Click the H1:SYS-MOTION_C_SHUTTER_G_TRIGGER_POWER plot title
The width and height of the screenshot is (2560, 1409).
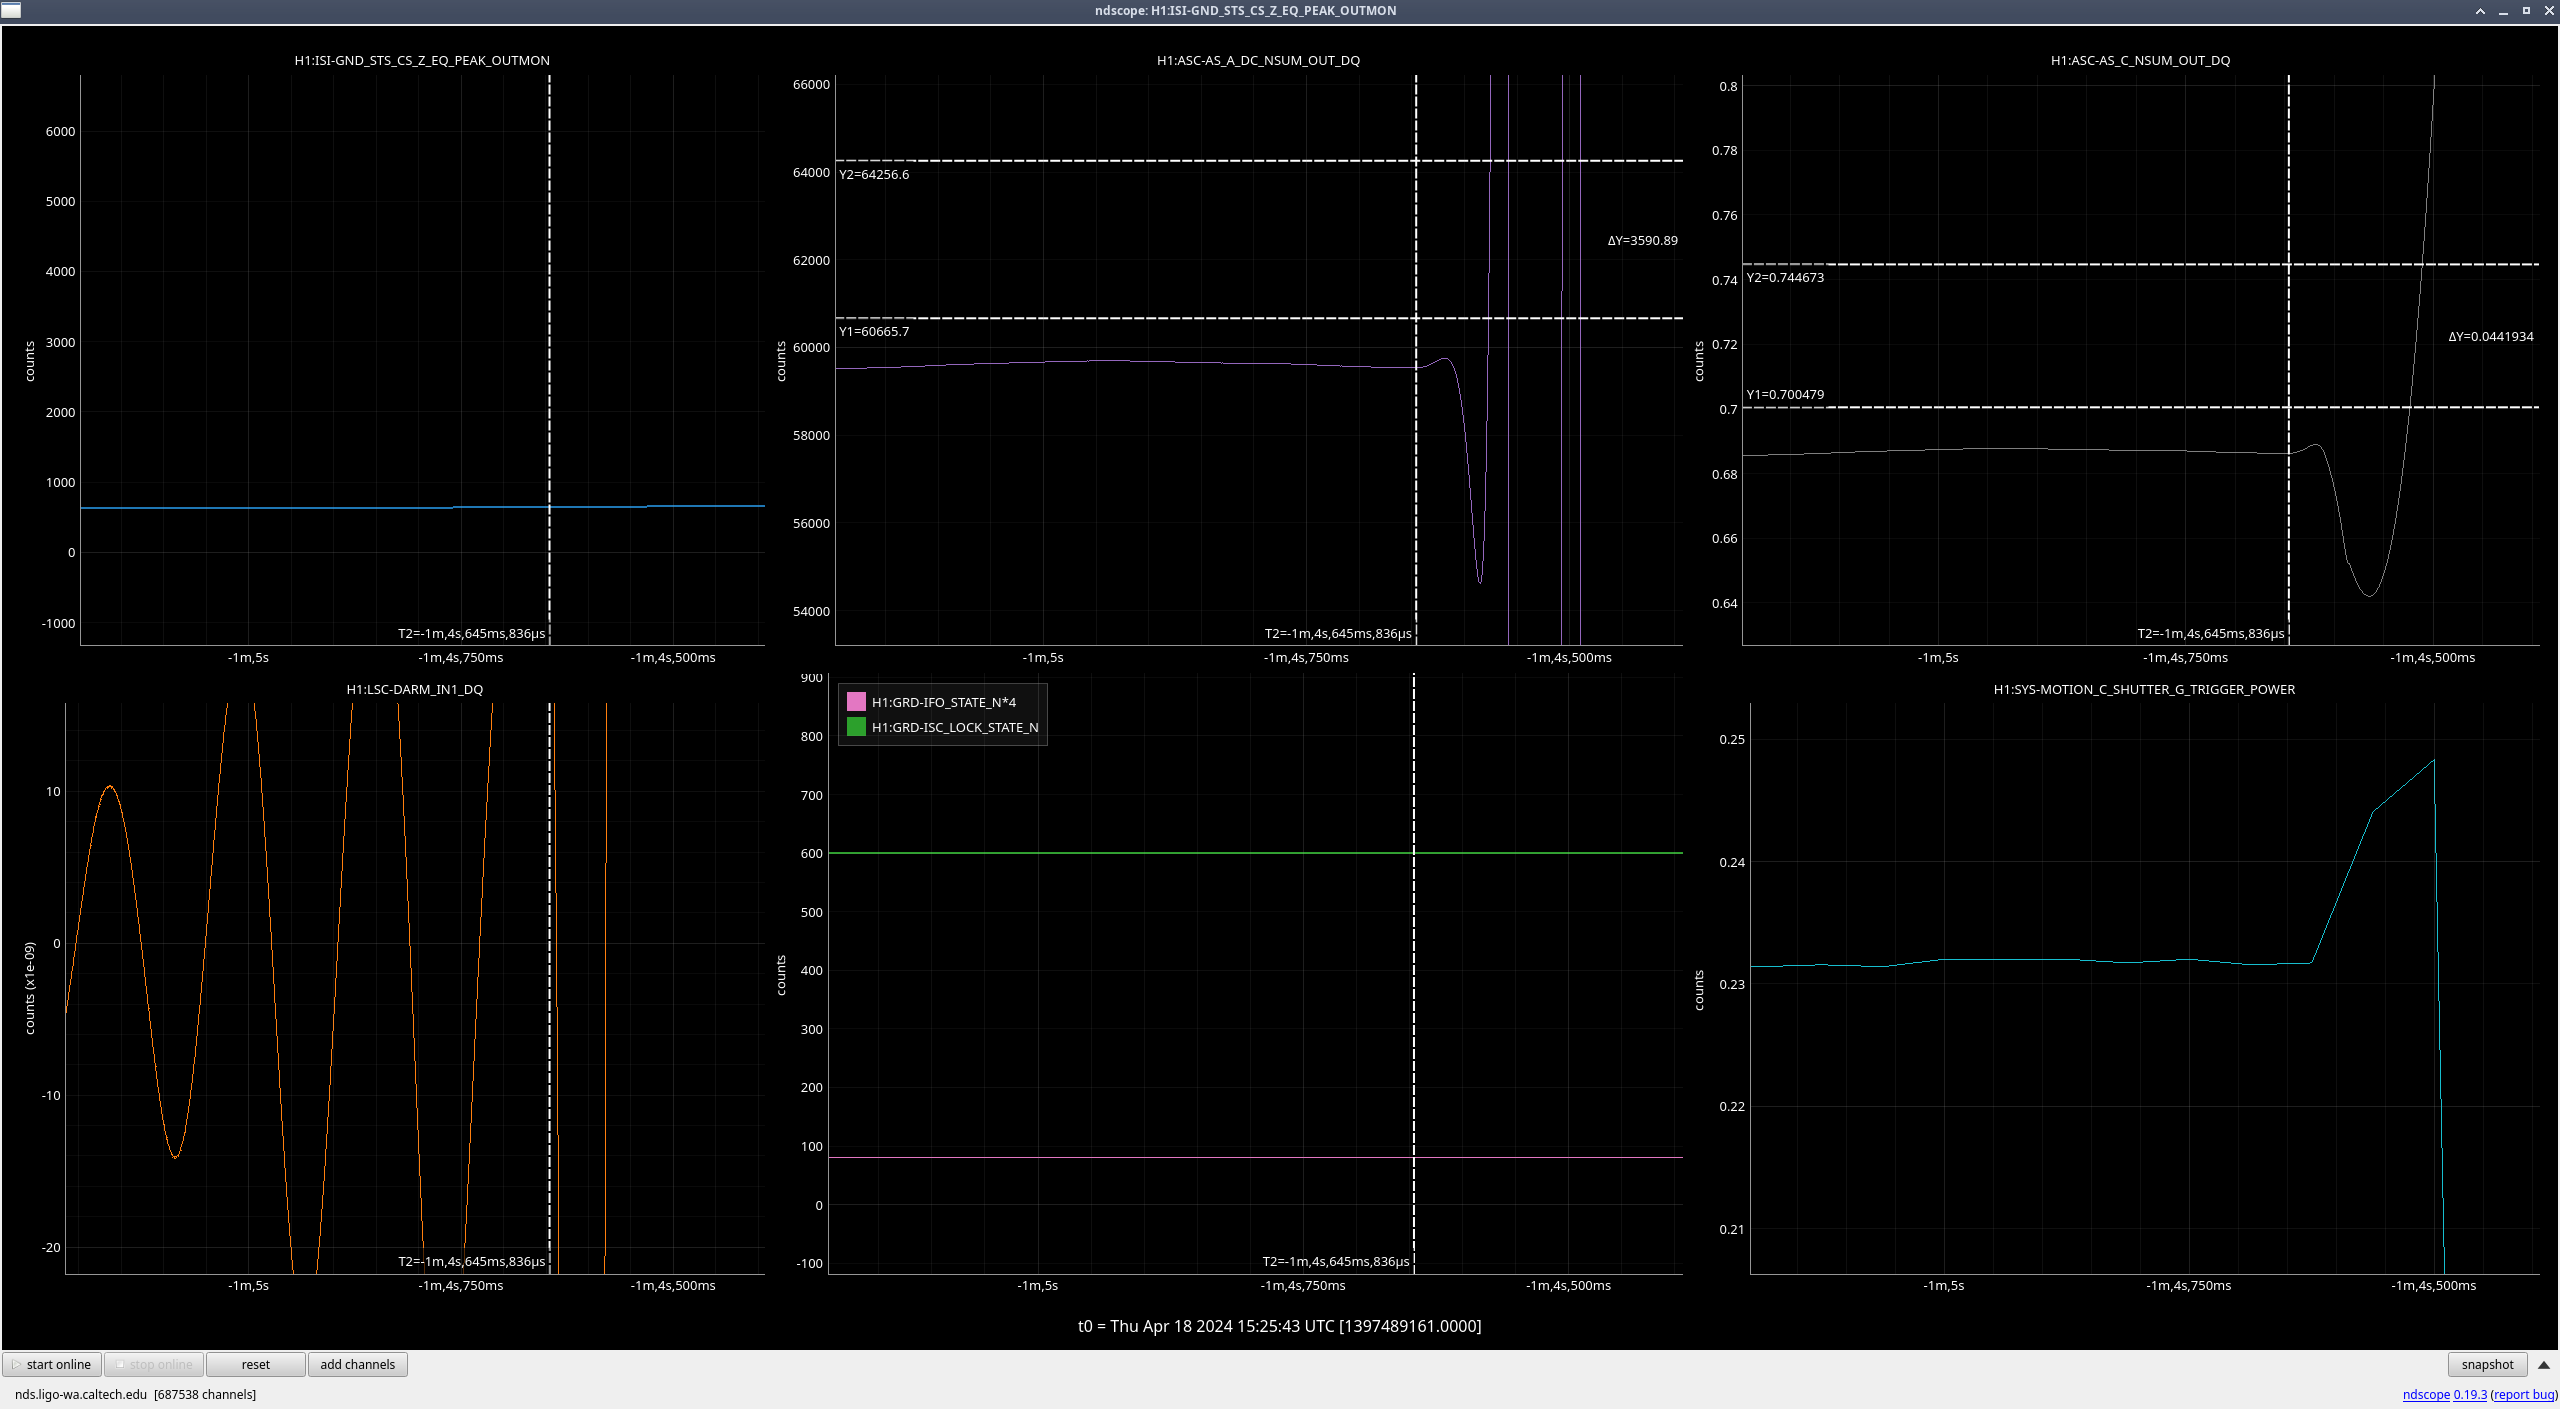click(x=2144, y=689)
